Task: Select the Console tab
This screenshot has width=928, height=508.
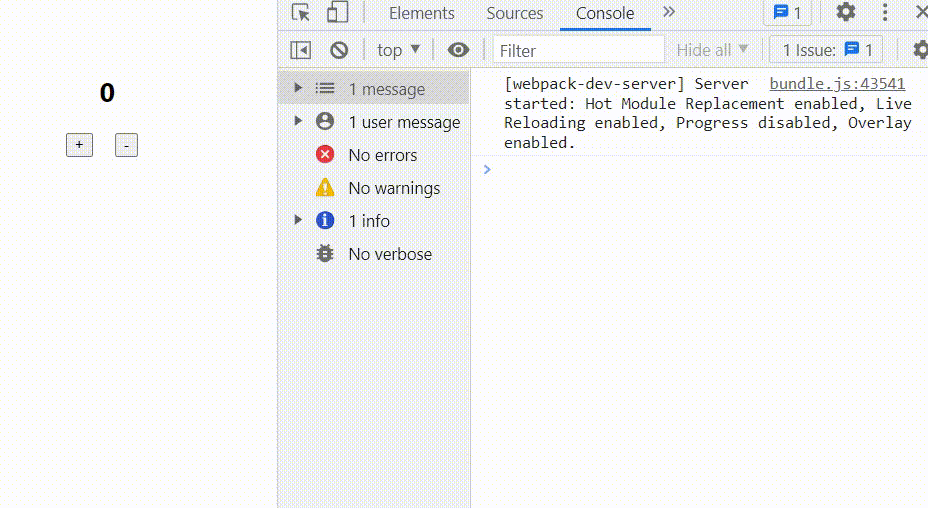Action: tap(605, 13)
